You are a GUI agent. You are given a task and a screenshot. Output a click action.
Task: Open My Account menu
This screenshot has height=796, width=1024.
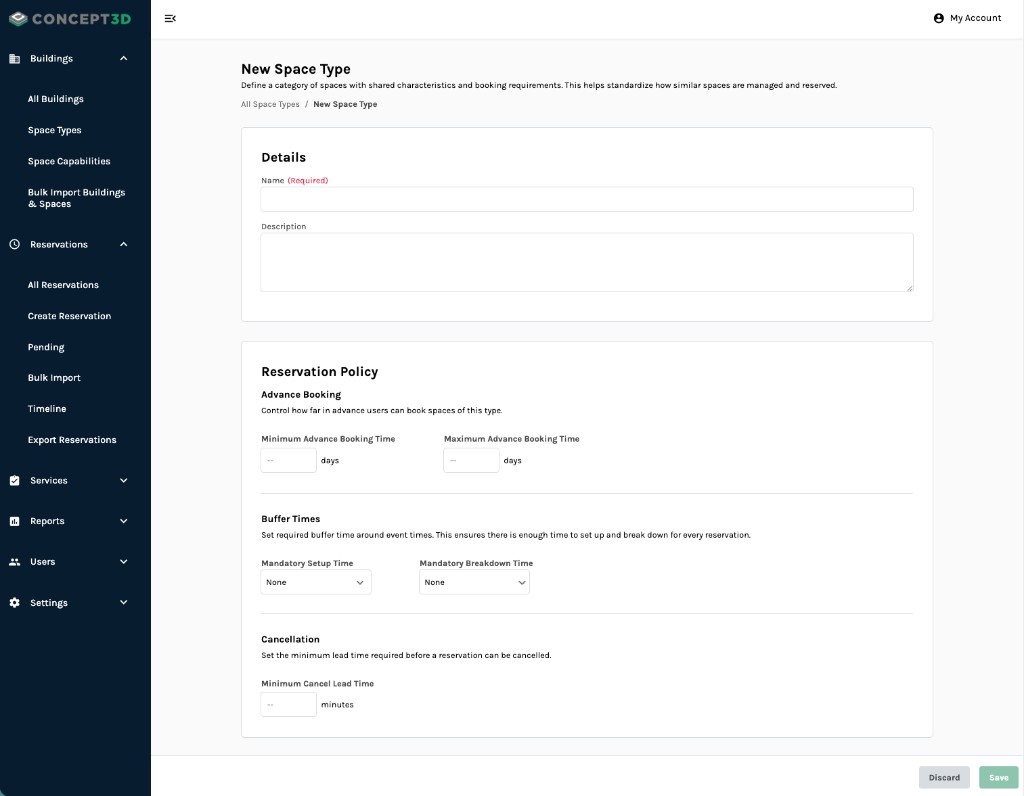968,18
